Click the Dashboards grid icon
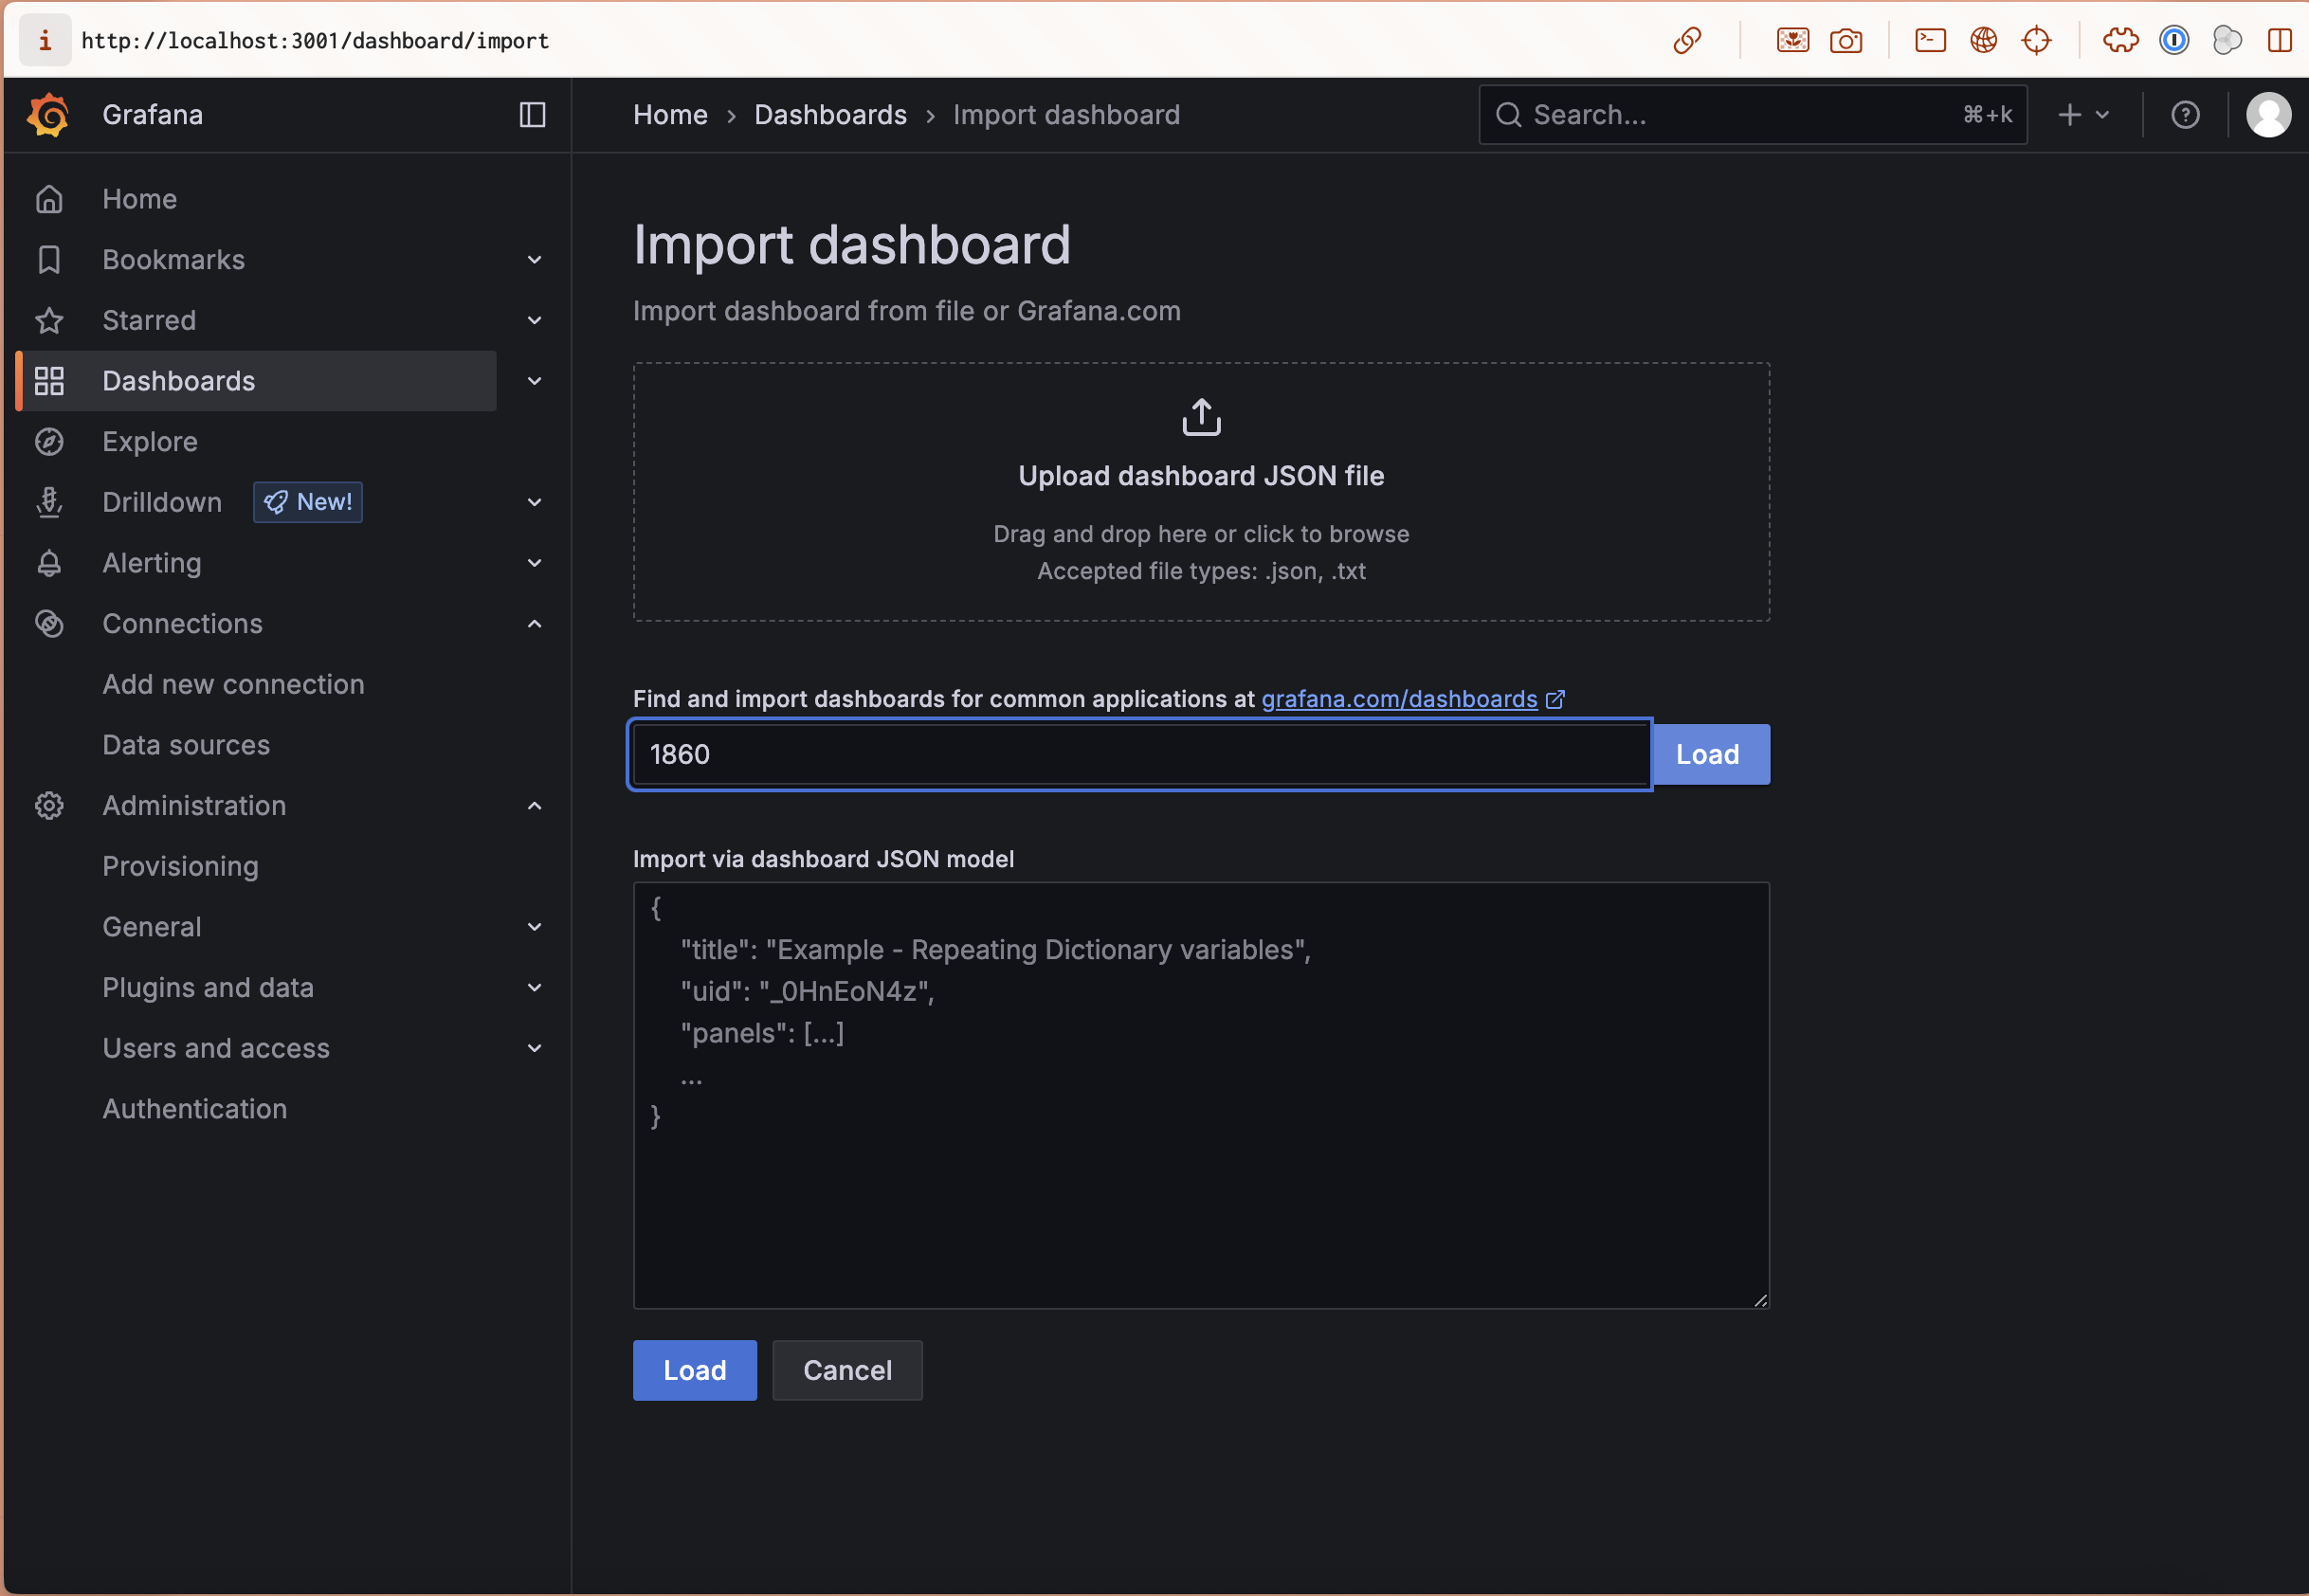2309x1596 pixels. pos(49,381)
